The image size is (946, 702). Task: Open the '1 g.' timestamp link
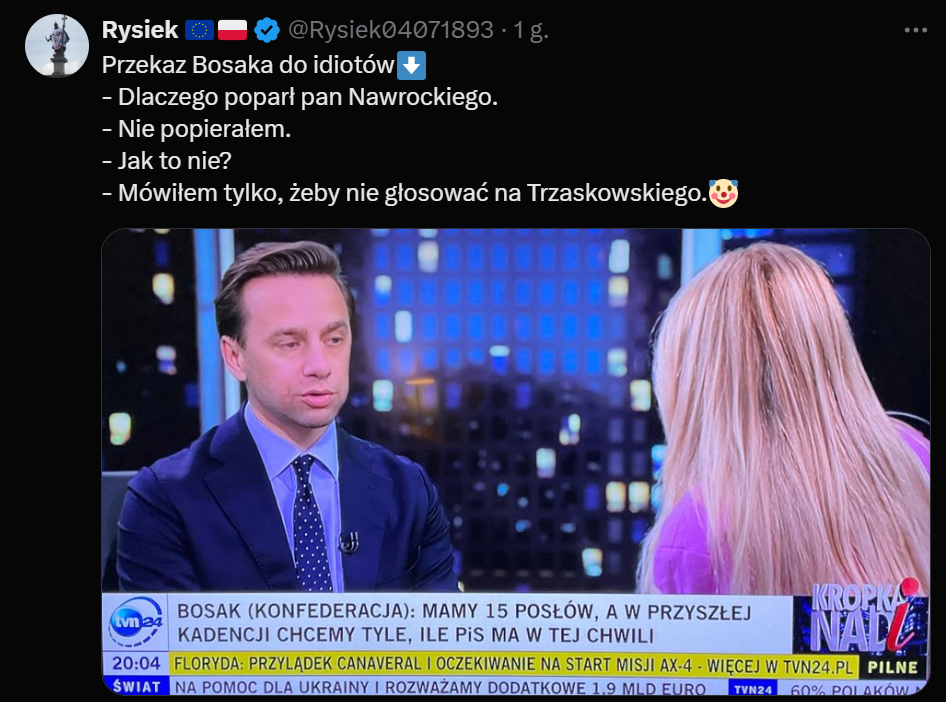[531, 30]
